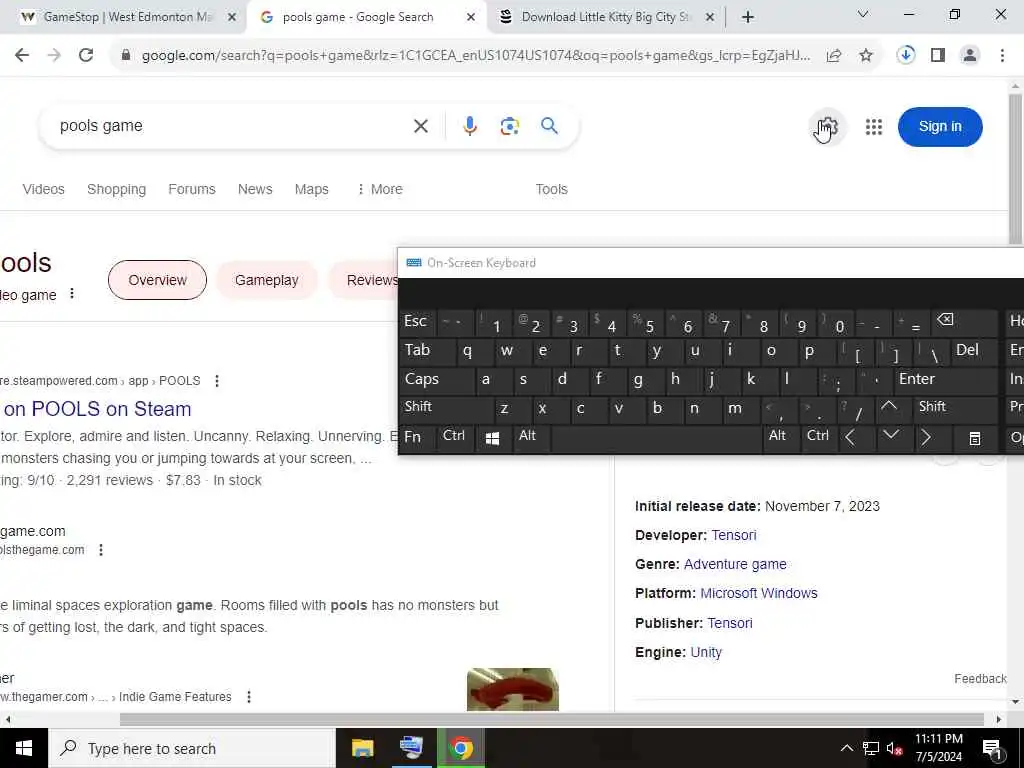Screen dimensions: 1024x768
Task: Open options for the Steam result
Action: pos(217,381)
